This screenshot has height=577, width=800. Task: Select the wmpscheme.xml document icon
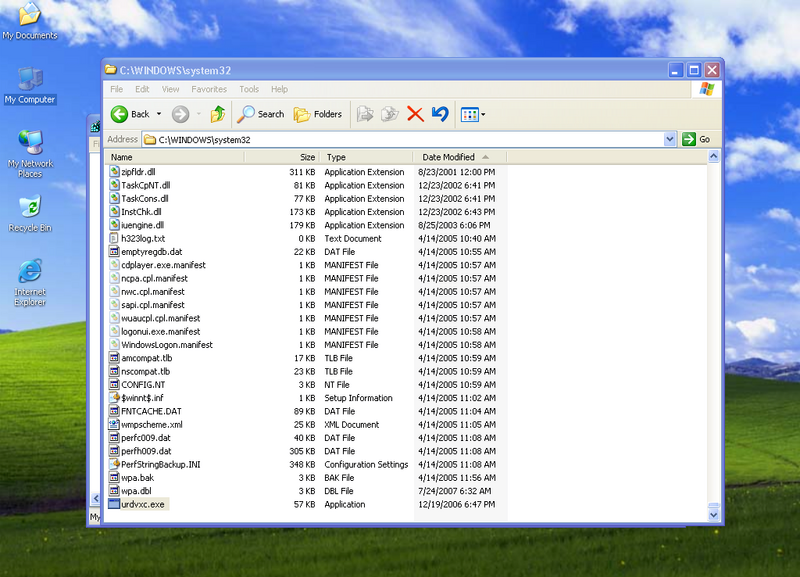[114, 424]
